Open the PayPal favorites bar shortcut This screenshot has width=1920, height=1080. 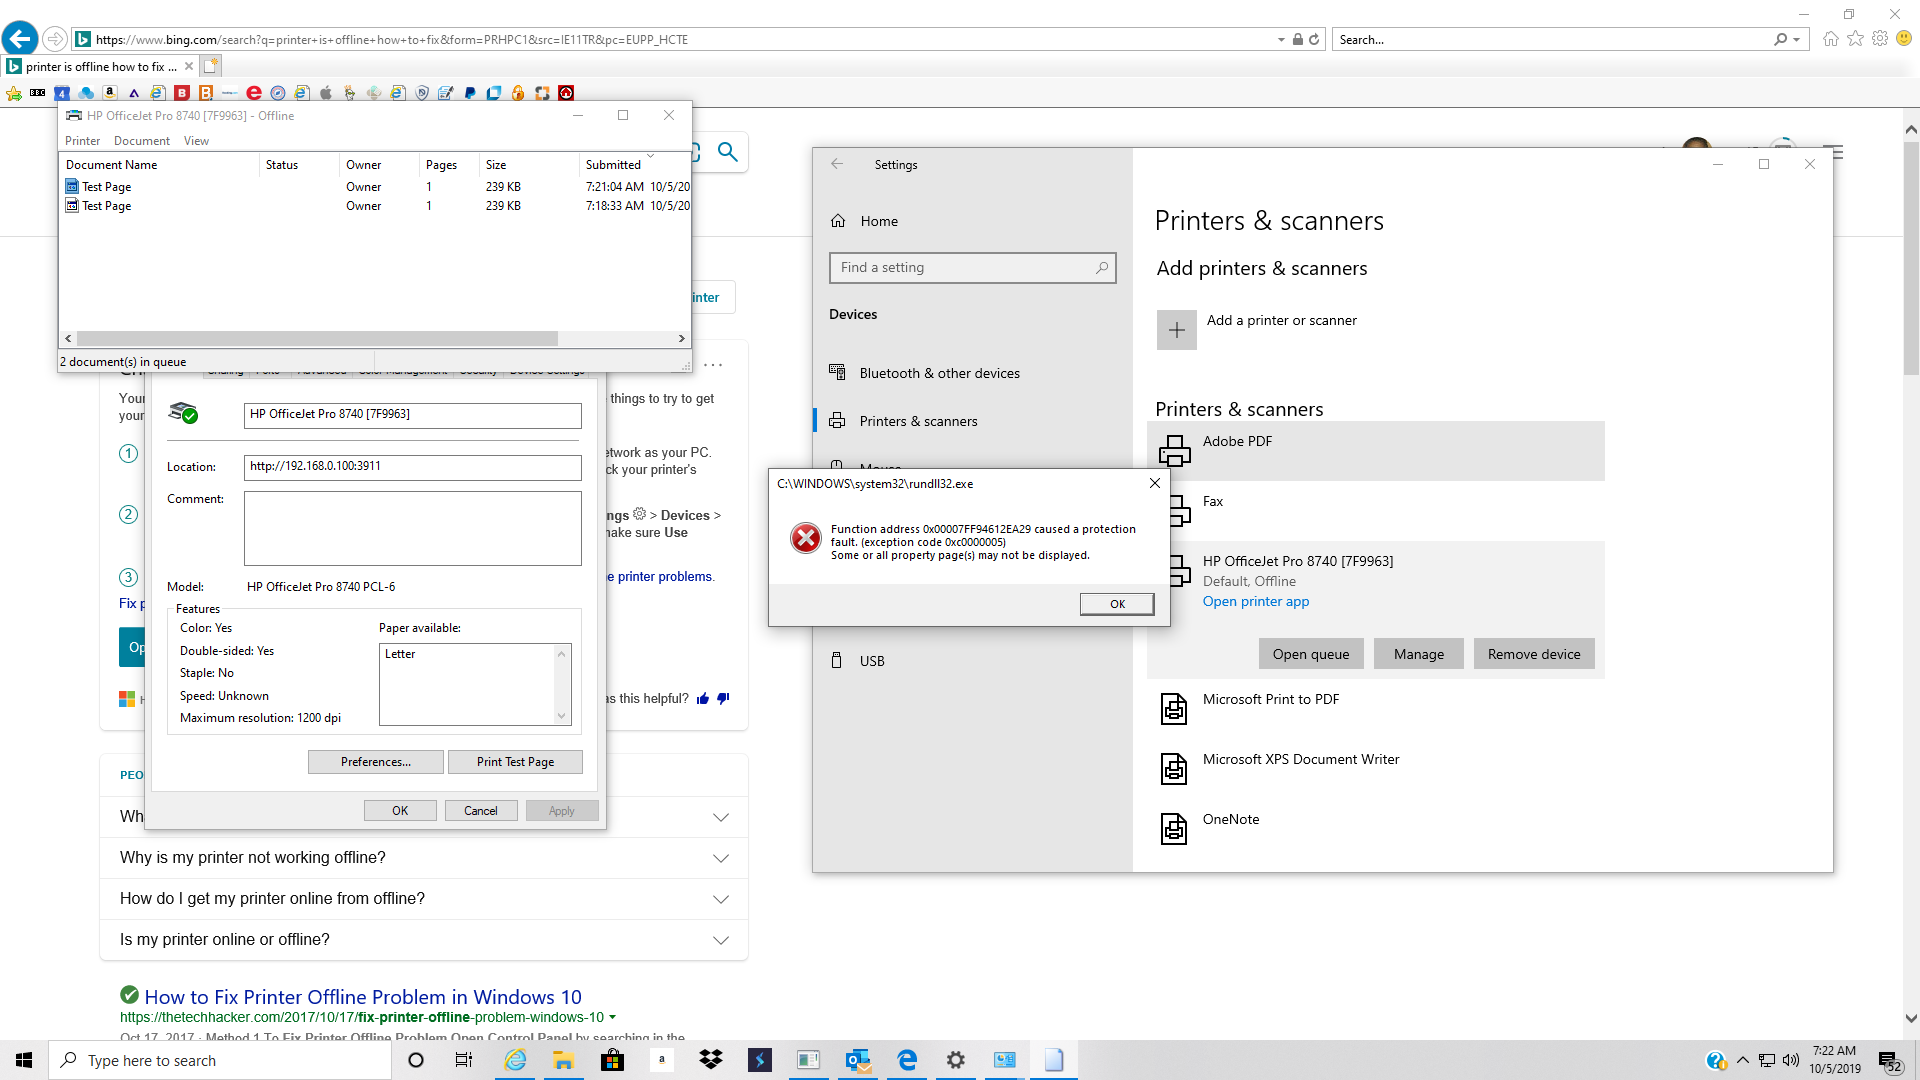point(470,93)
